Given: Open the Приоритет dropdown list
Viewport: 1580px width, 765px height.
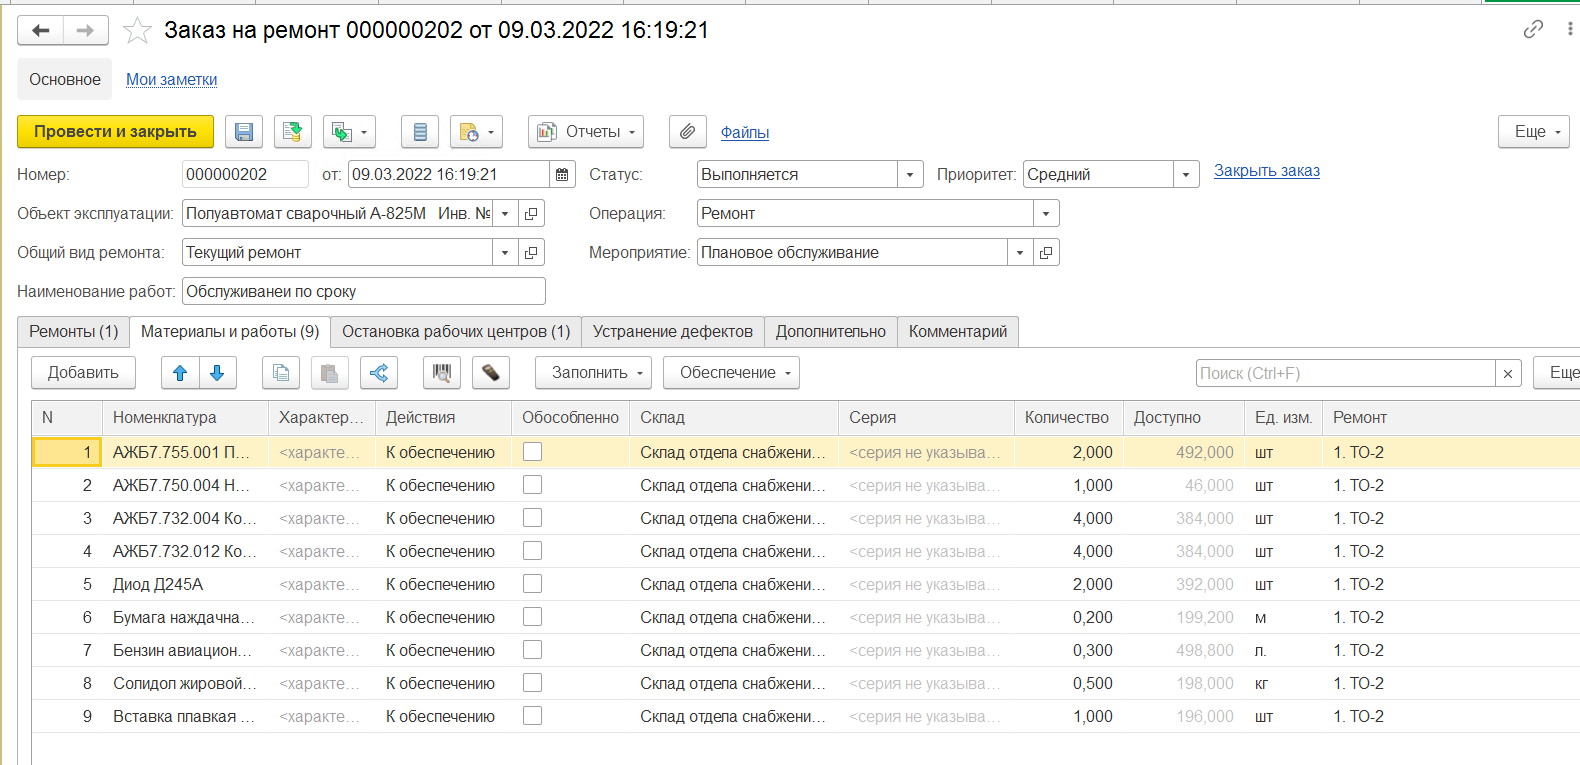Looking at the screenshot, I should 1186,175.
